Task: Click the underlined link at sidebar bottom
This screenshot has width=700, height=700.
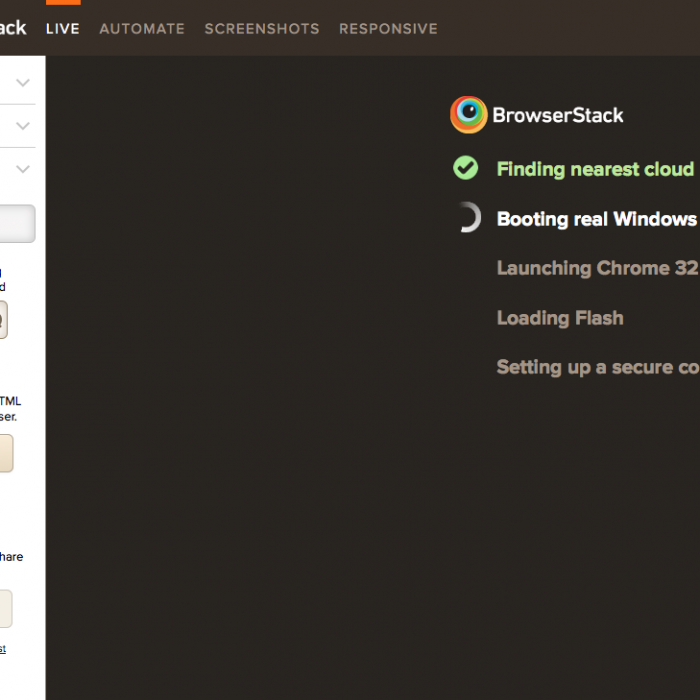Action: [3, 649]
